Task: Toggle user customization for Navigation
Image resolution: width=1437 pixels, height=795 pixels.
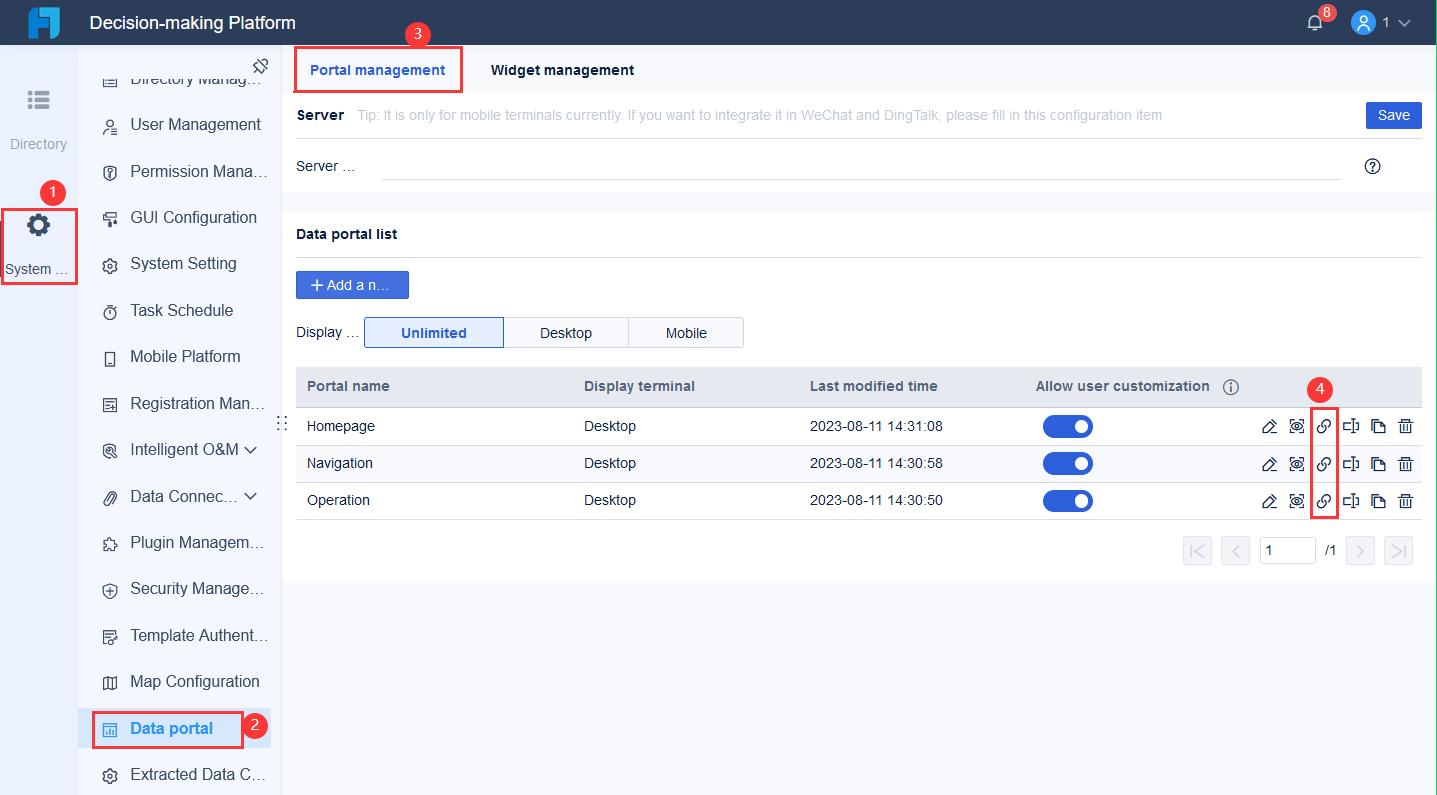Action: point(1068,463)
